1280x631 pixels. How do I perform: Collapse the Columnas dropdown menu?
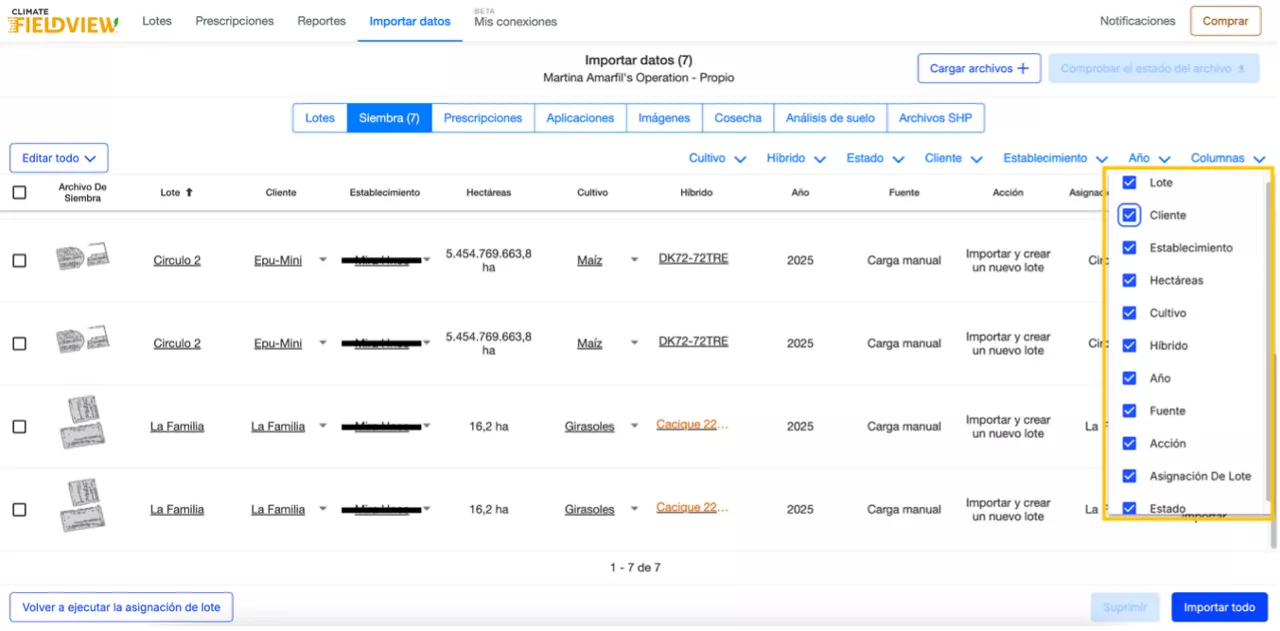(x=1227, y=158)
